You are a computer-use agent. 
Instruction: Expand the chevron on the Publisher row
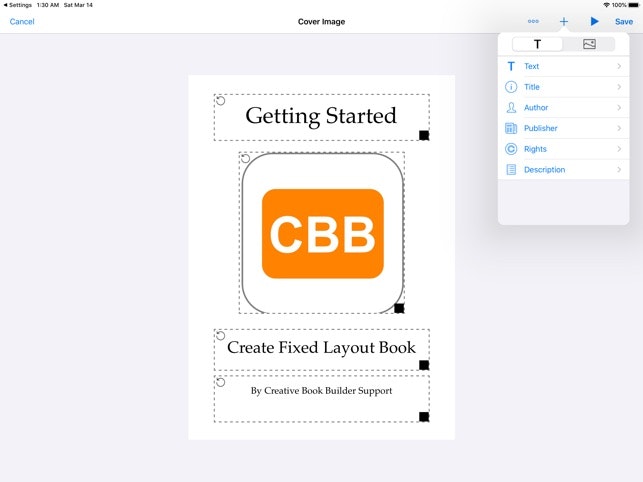619,128
